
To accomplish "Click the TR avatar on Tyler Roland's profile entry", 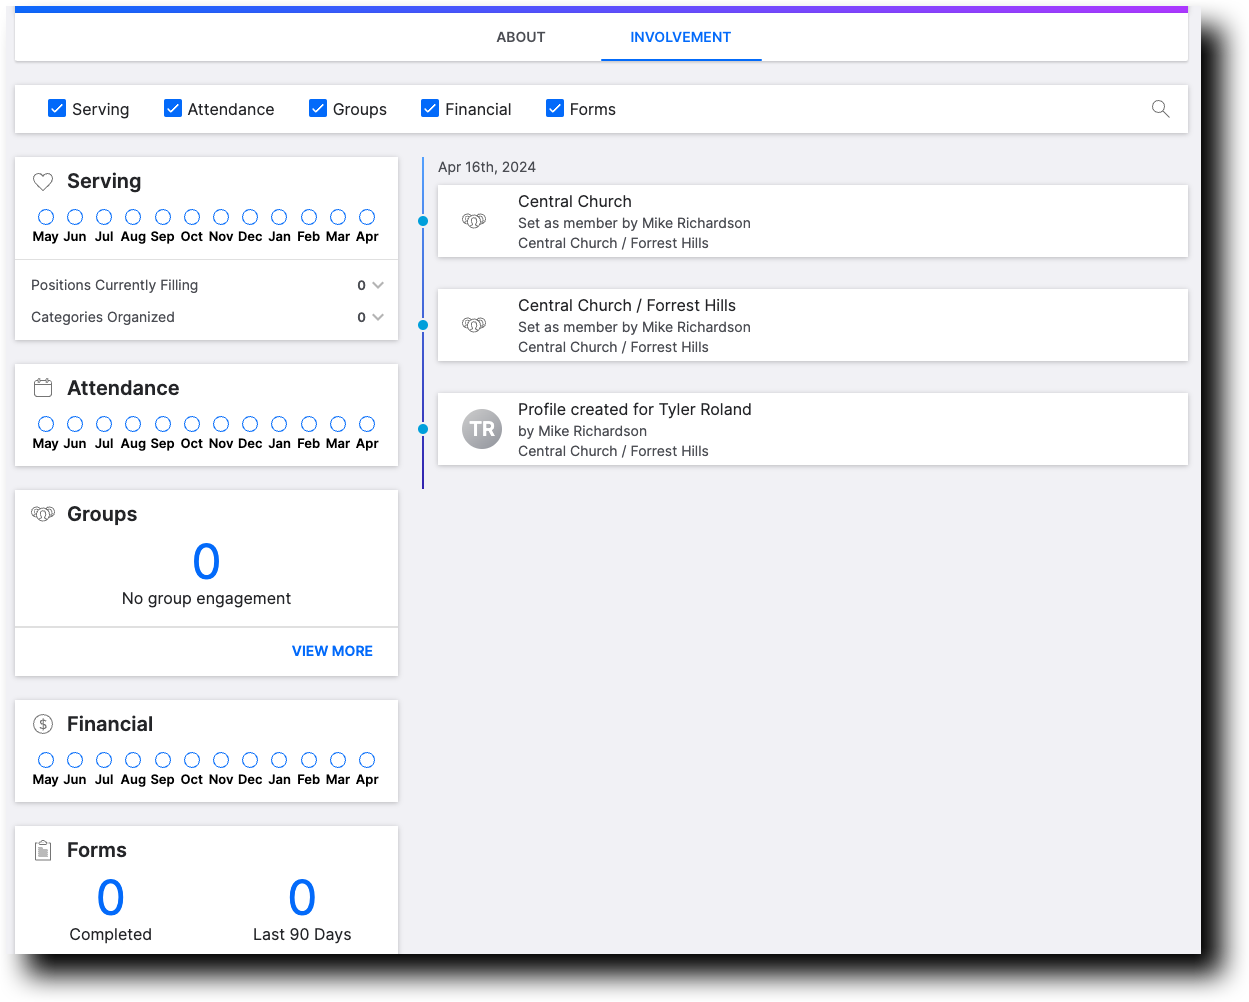I will click(x=482, y=429).
